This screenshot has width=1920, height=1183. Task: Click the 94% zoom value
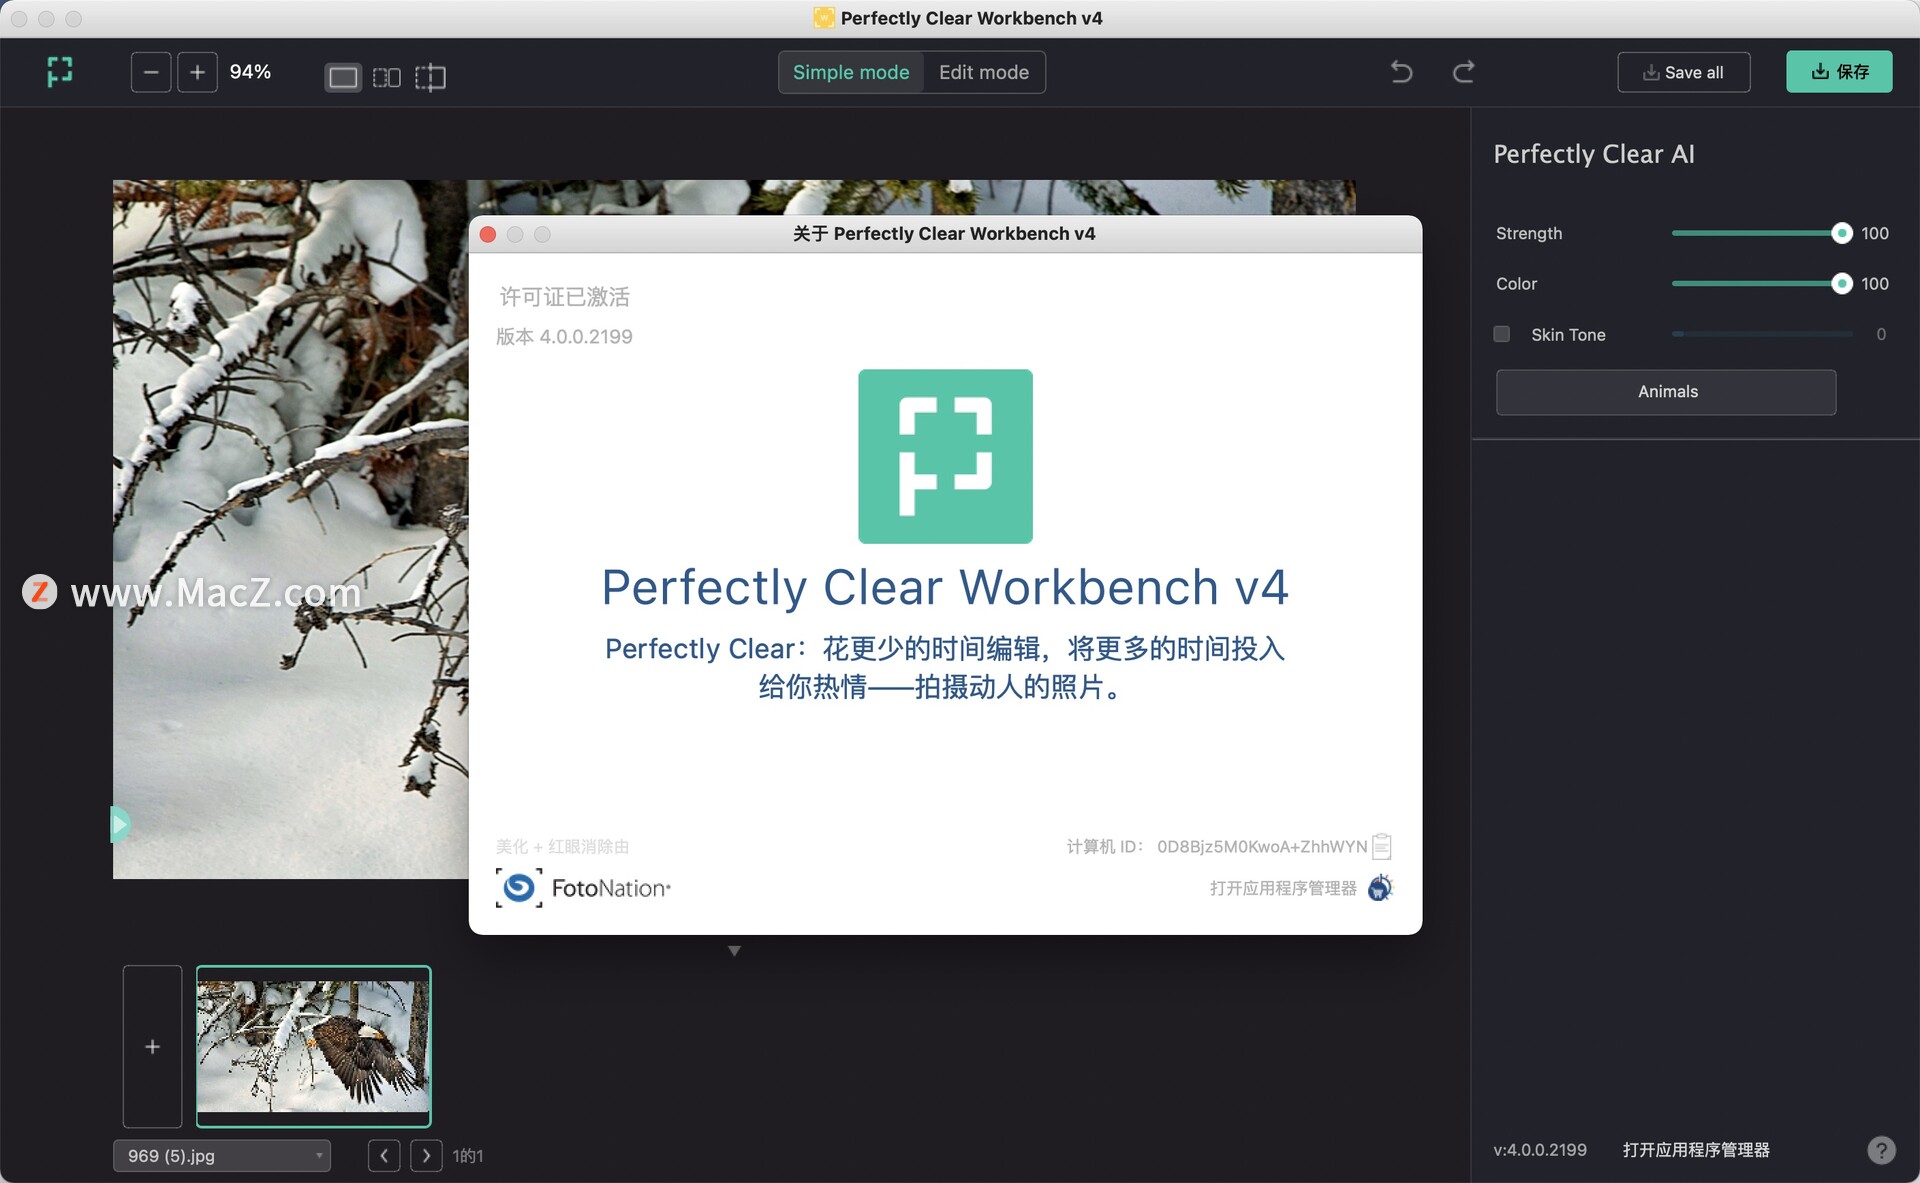click(250, 72)
